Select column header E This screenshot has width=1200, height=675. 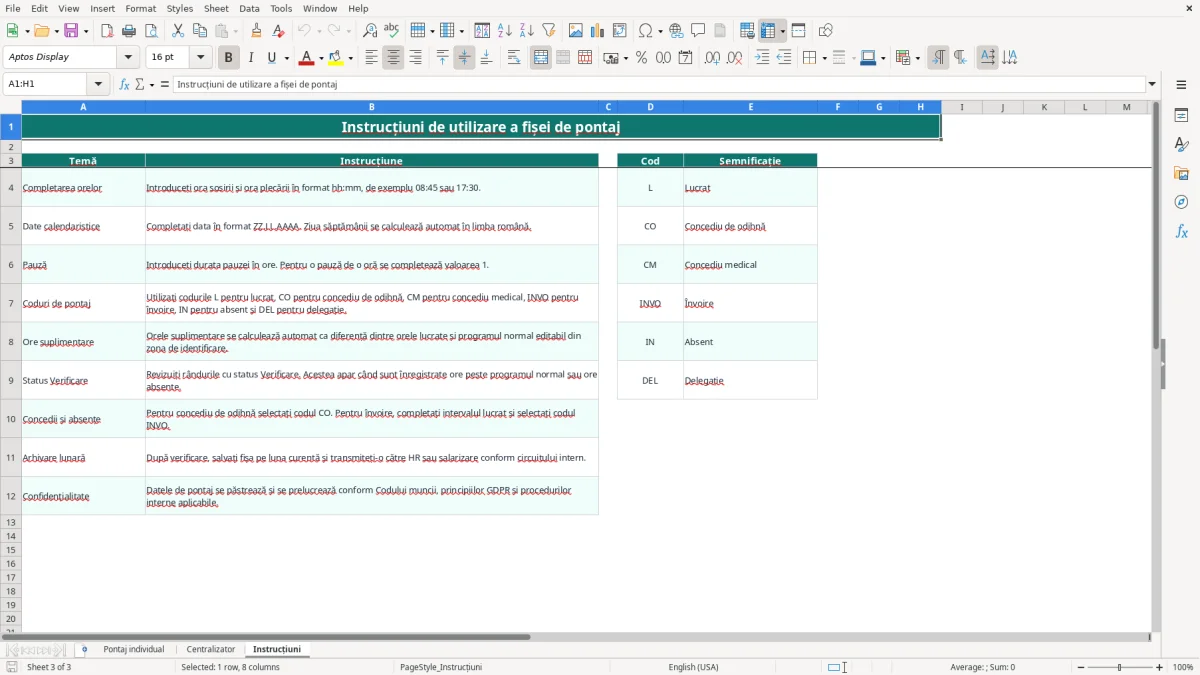tap(750, 107)
